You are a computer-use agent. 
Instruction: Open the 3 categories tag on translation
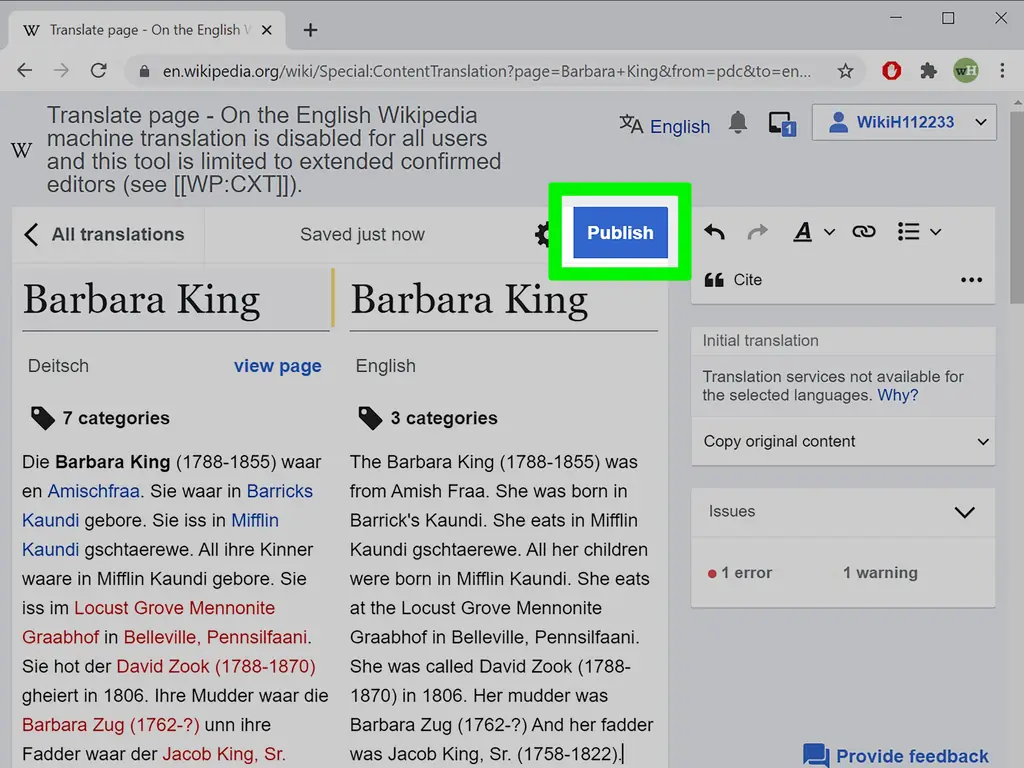428,418
